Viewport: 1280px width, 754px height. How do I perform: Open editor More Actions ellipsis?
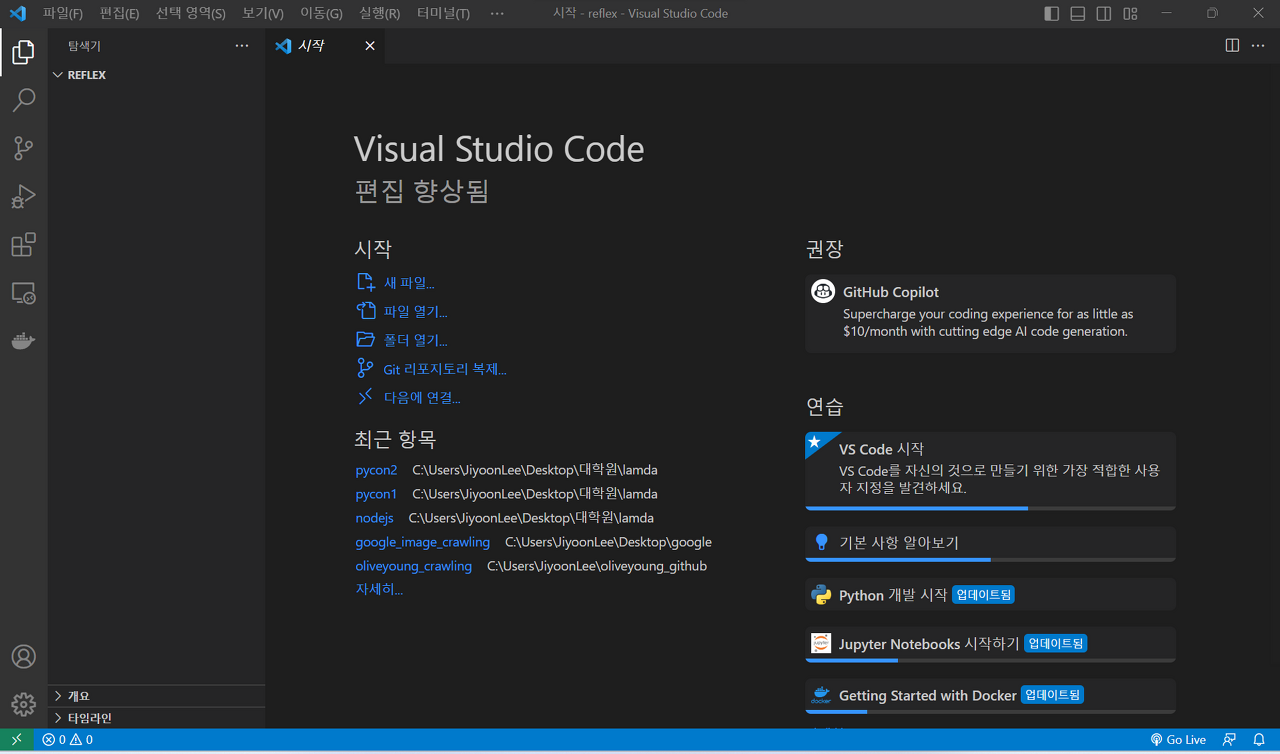(1258, 45)
